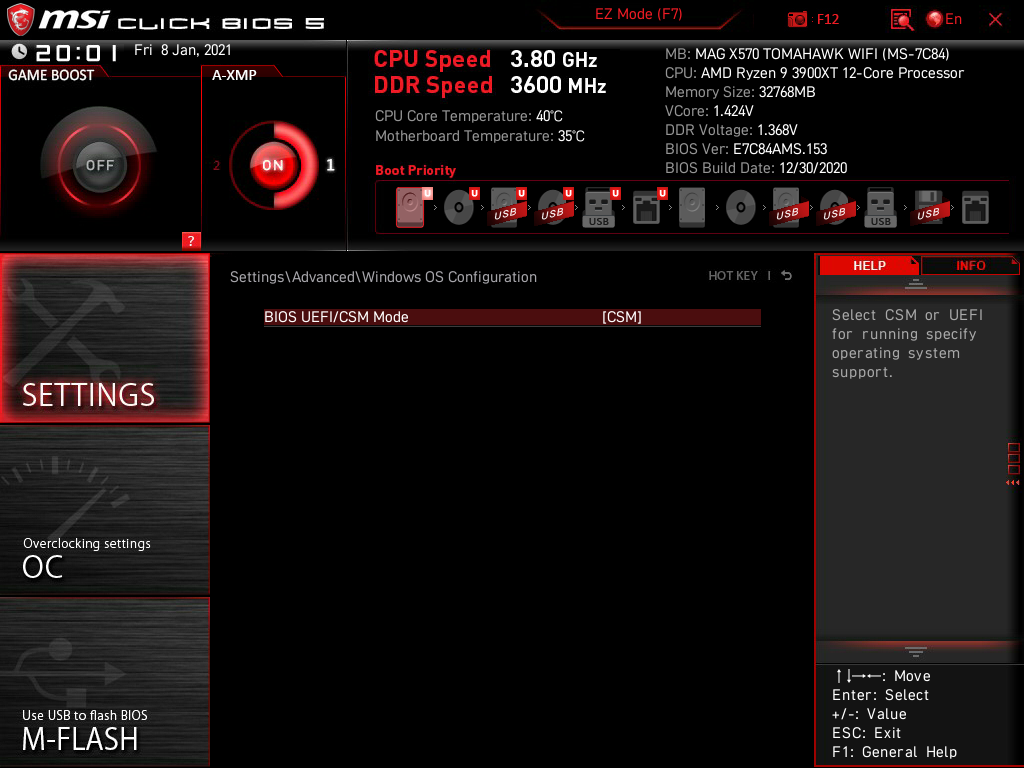Click the Boot Priority heading

click(x=415, y=170)
